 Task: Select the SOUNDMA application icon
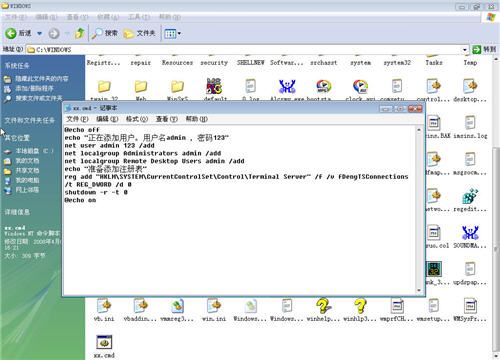click(470, 232)
